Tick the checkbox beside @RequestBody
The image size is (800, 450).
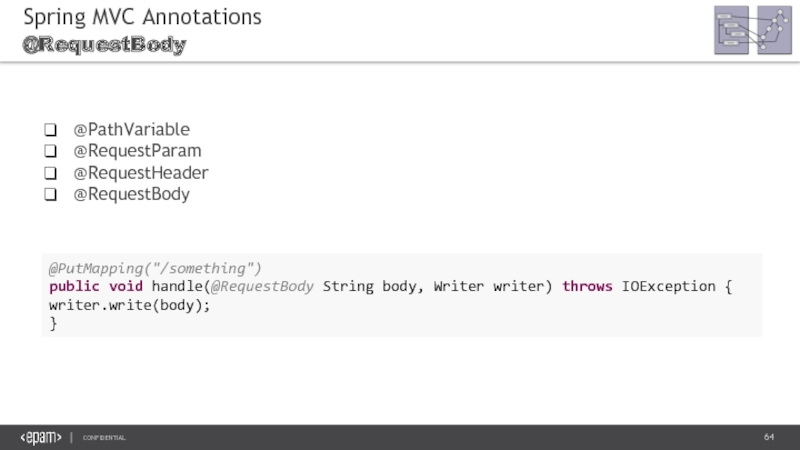point(50,195)
